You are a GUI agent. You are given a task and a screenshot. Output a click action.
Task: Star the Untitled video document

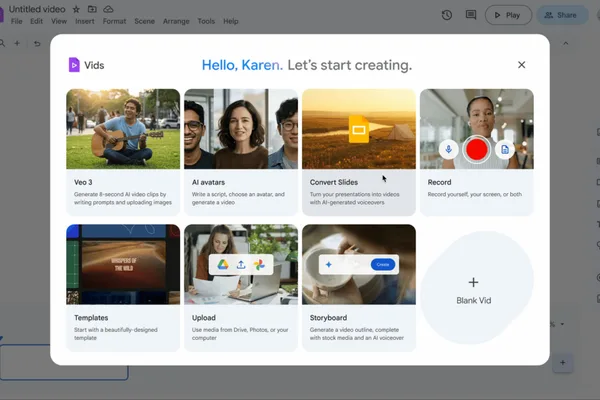[76, 9]
